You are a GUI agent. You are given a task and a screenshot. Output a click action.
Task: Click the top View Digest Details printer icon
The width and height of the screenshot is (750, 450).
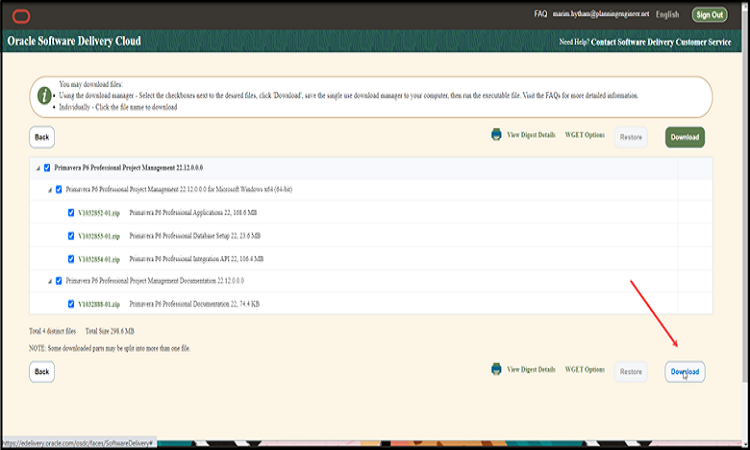pos(496,134)
